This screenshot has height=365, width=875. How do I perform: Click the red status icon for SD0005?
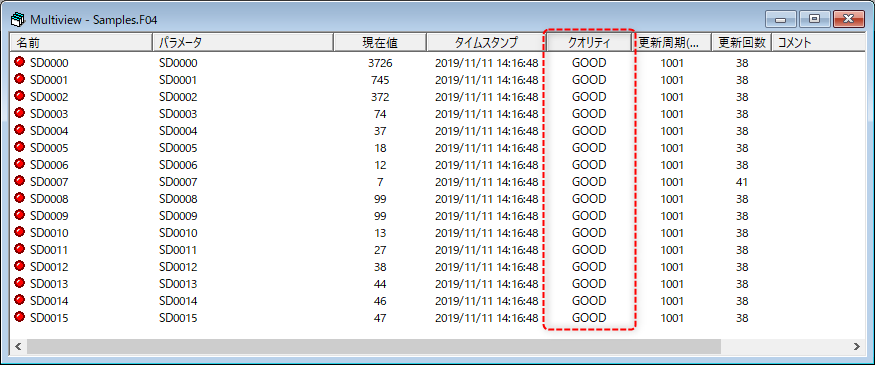pyautogui.click(x=20, y=147)
